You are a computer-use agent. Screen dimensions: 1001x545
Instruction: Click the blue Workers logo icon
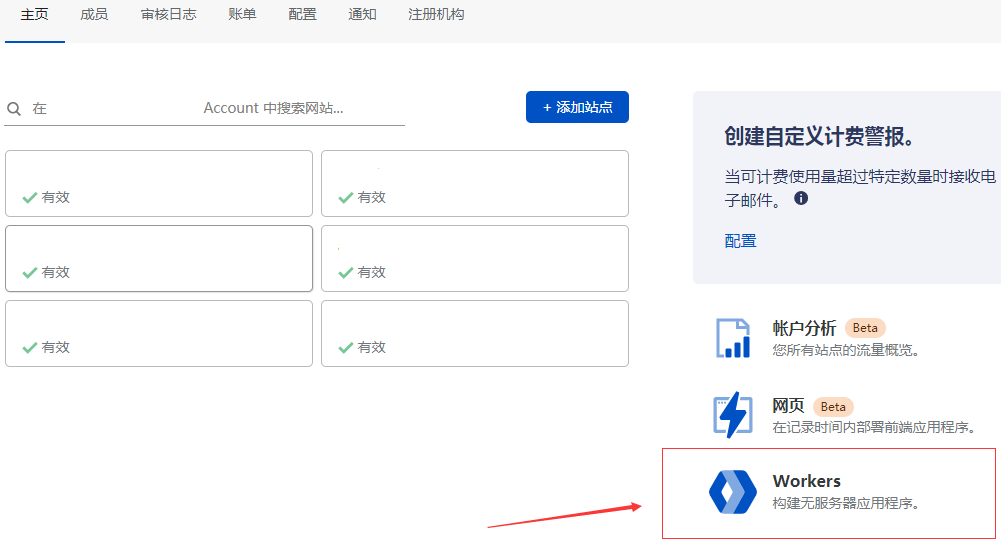[732, 491]
